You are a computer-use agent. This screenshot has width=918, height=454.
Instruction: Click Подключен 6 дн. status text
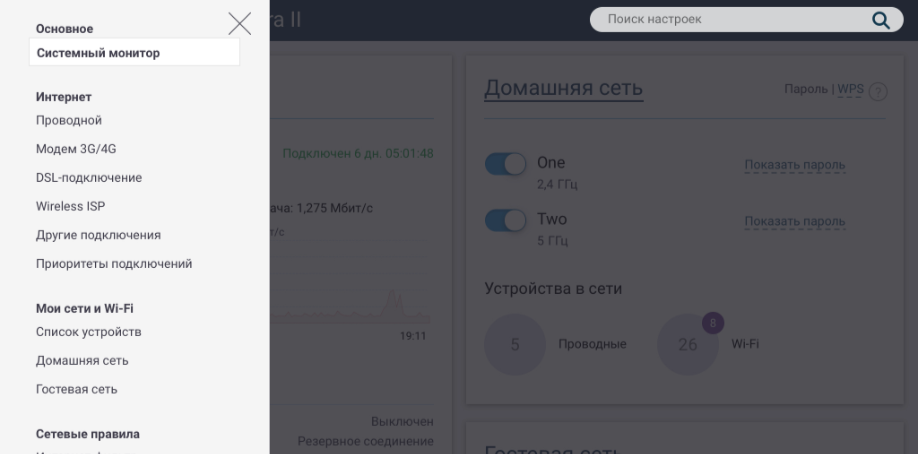coord(358,153)
